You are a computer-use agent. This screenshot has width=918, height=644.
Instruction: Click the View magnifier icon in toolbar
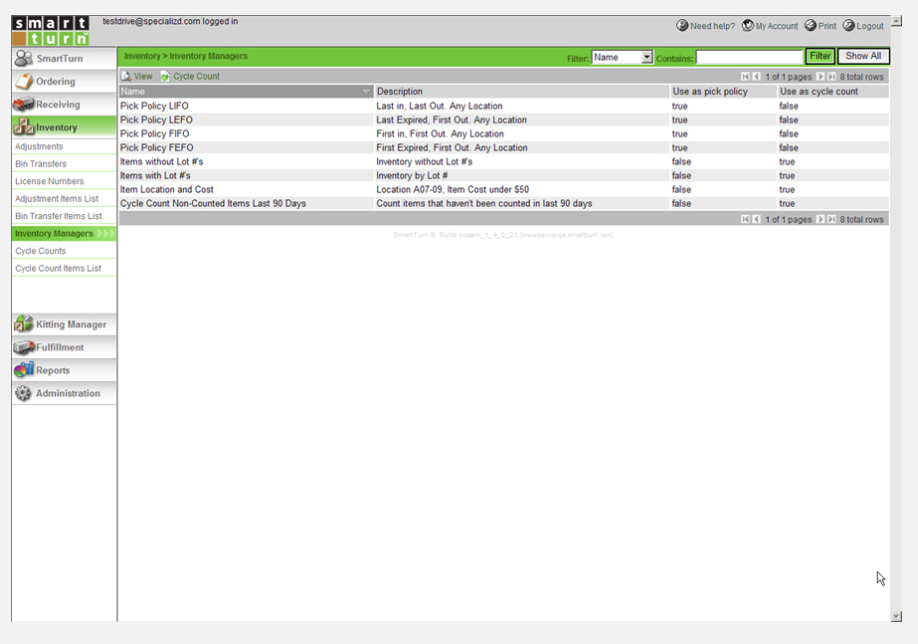point(126,76)
